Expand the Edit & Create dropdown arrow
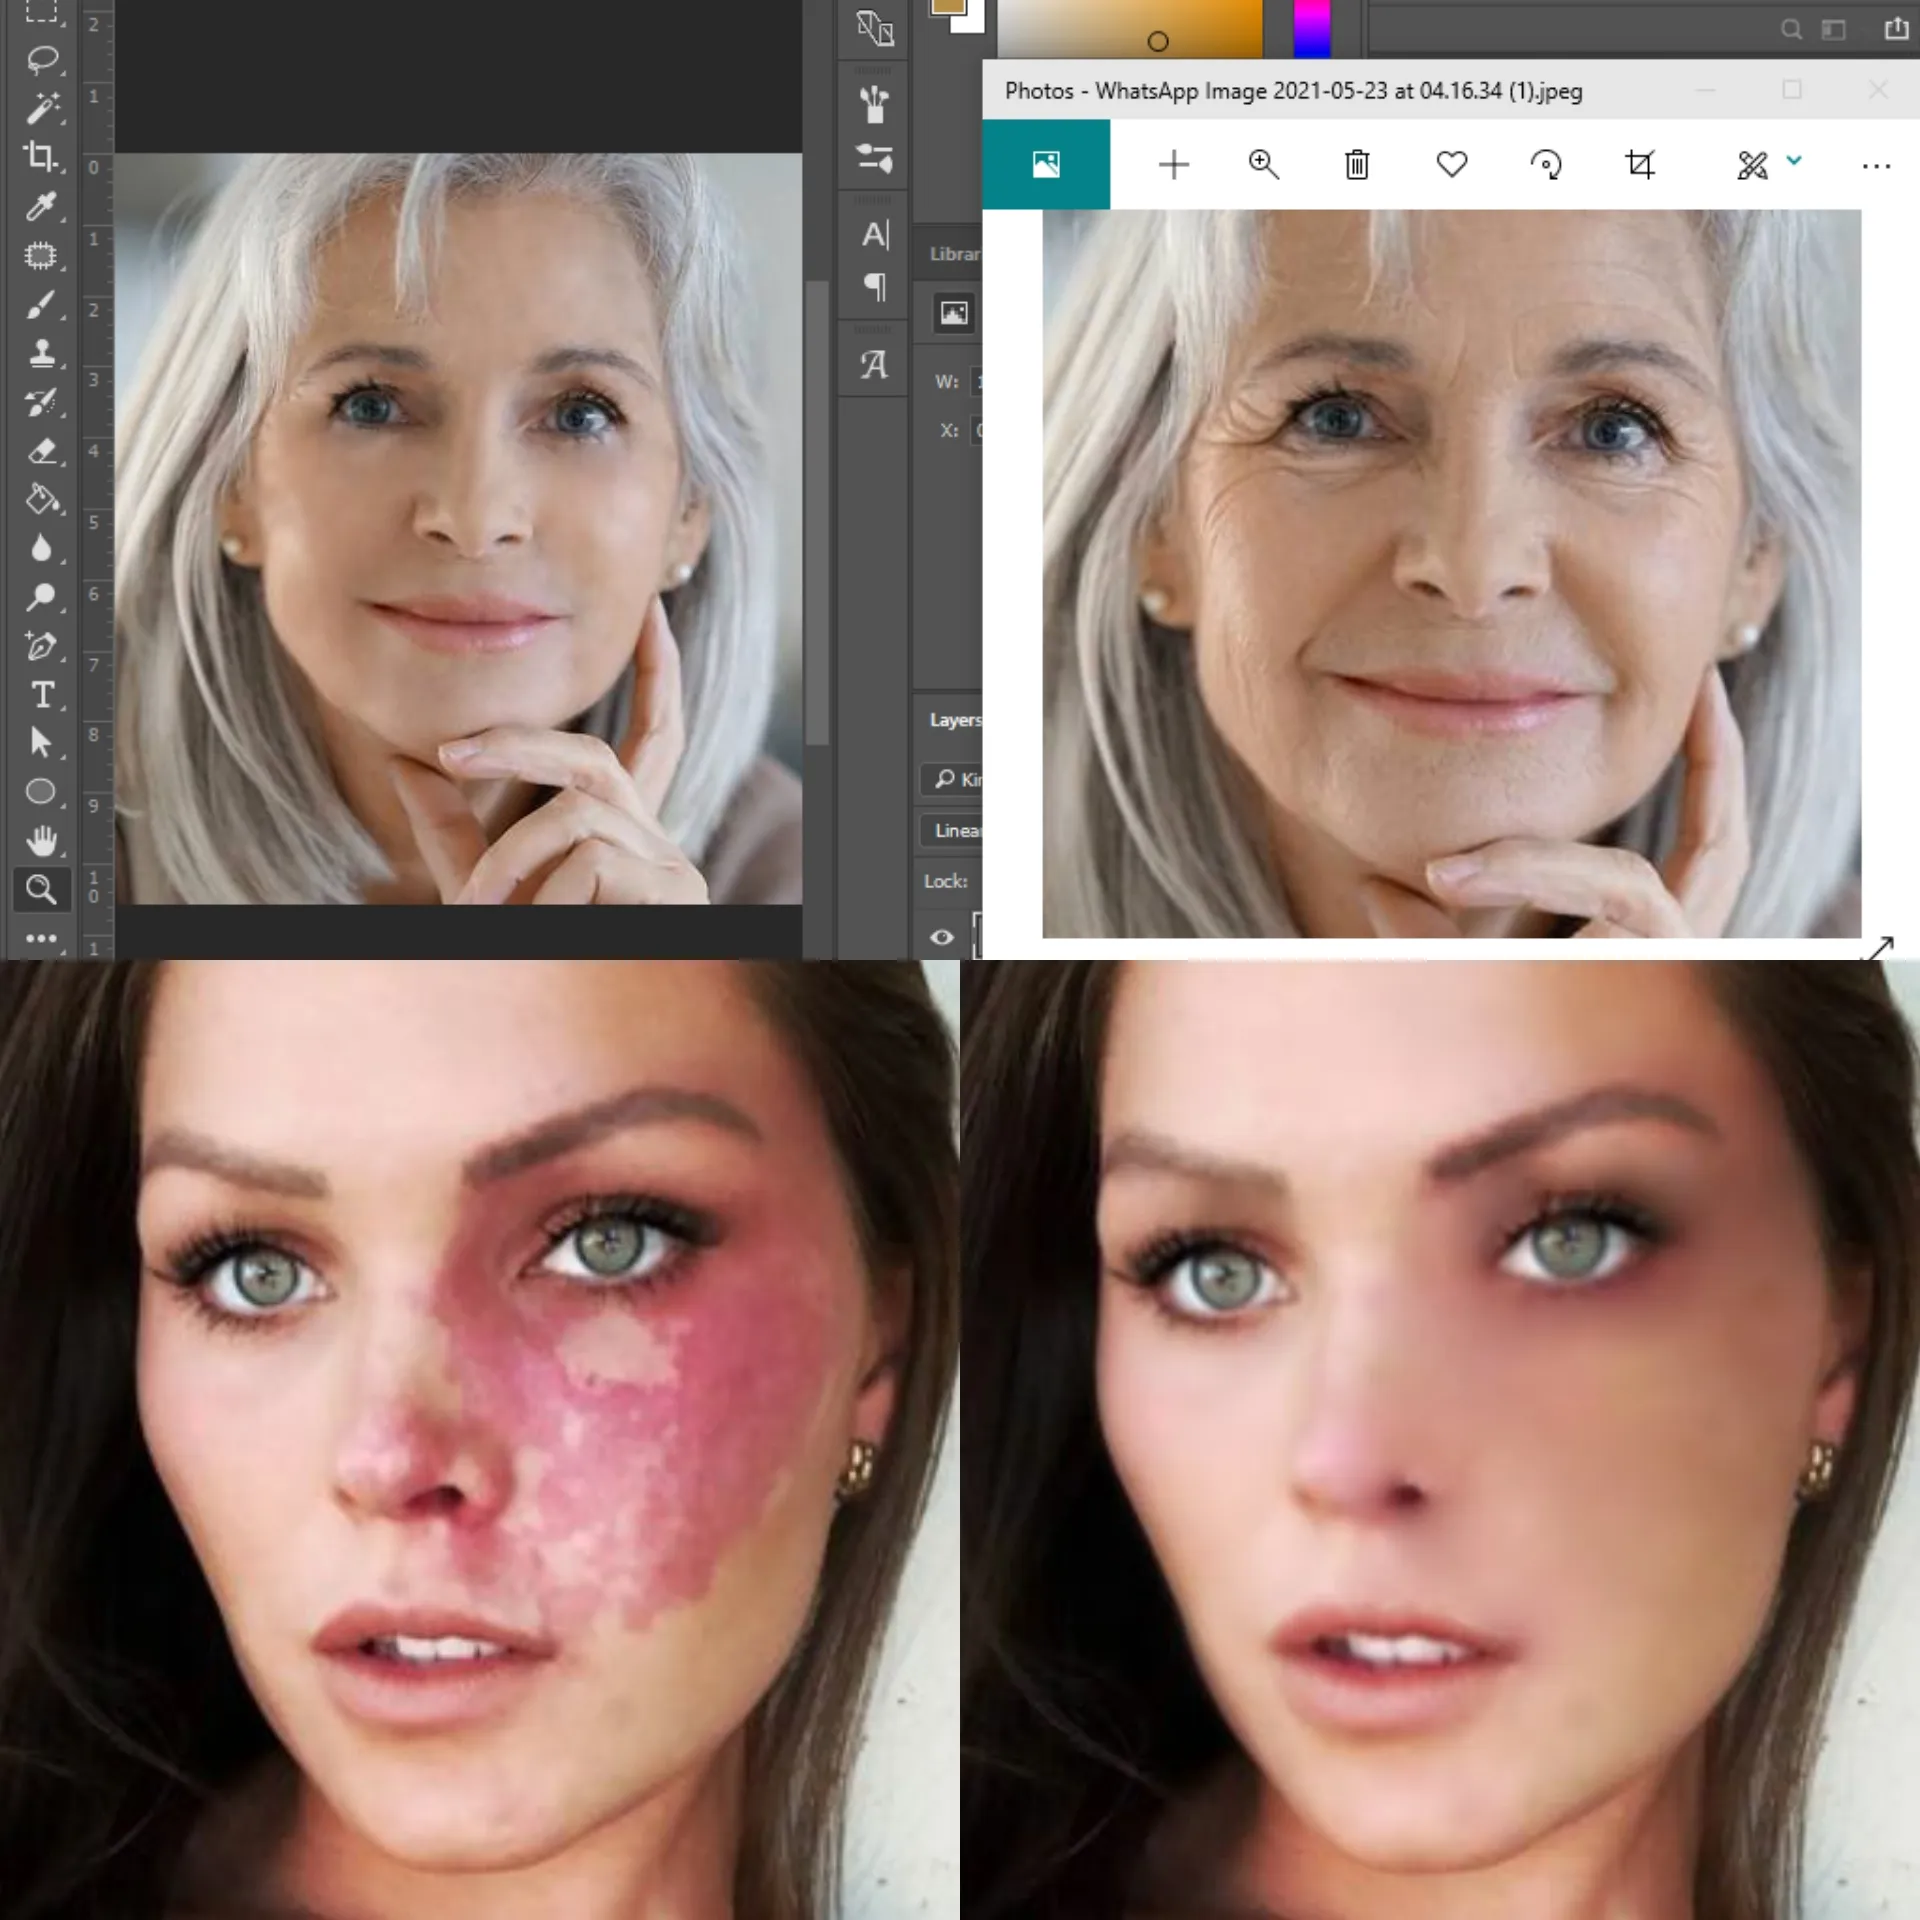The height and width of the screenshot is (1920, 1920). [1794, 160]
